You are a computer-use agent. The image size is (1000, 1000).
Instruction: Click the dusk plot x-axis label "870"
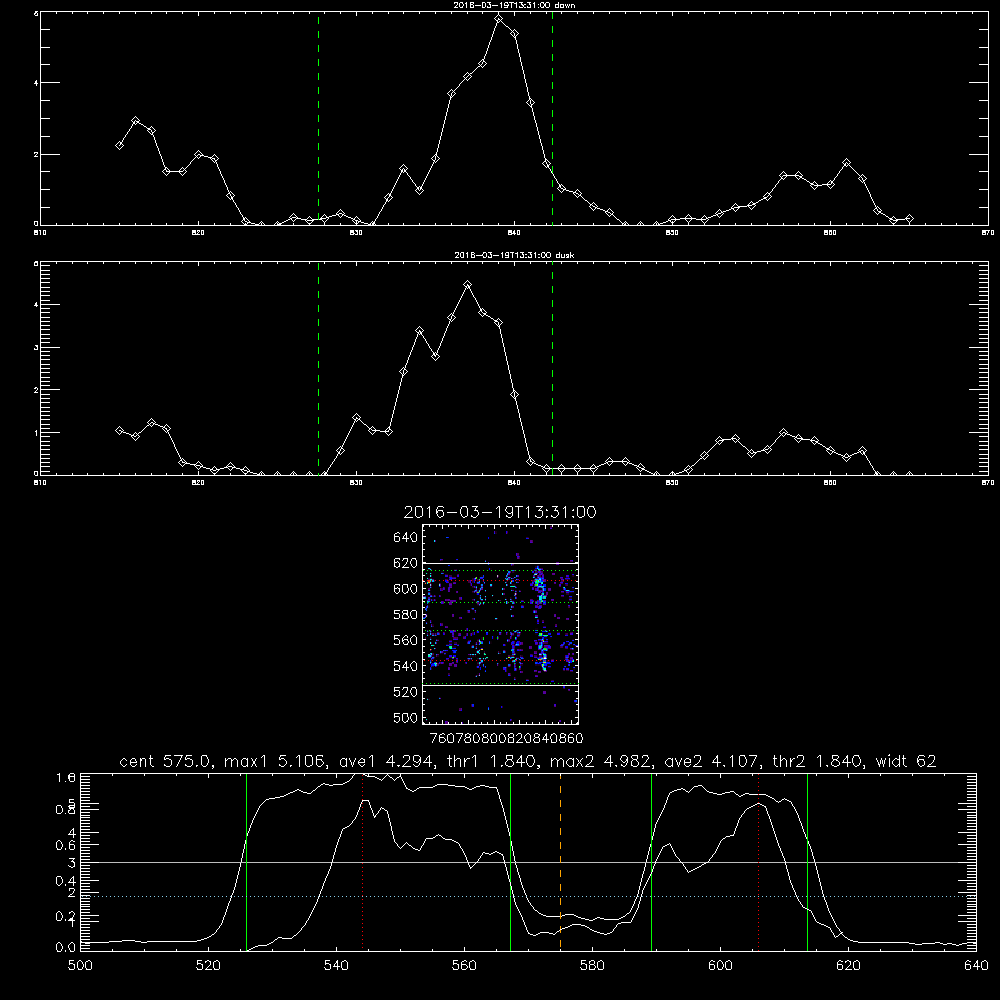pyautogui.click(x=988, y=483)
